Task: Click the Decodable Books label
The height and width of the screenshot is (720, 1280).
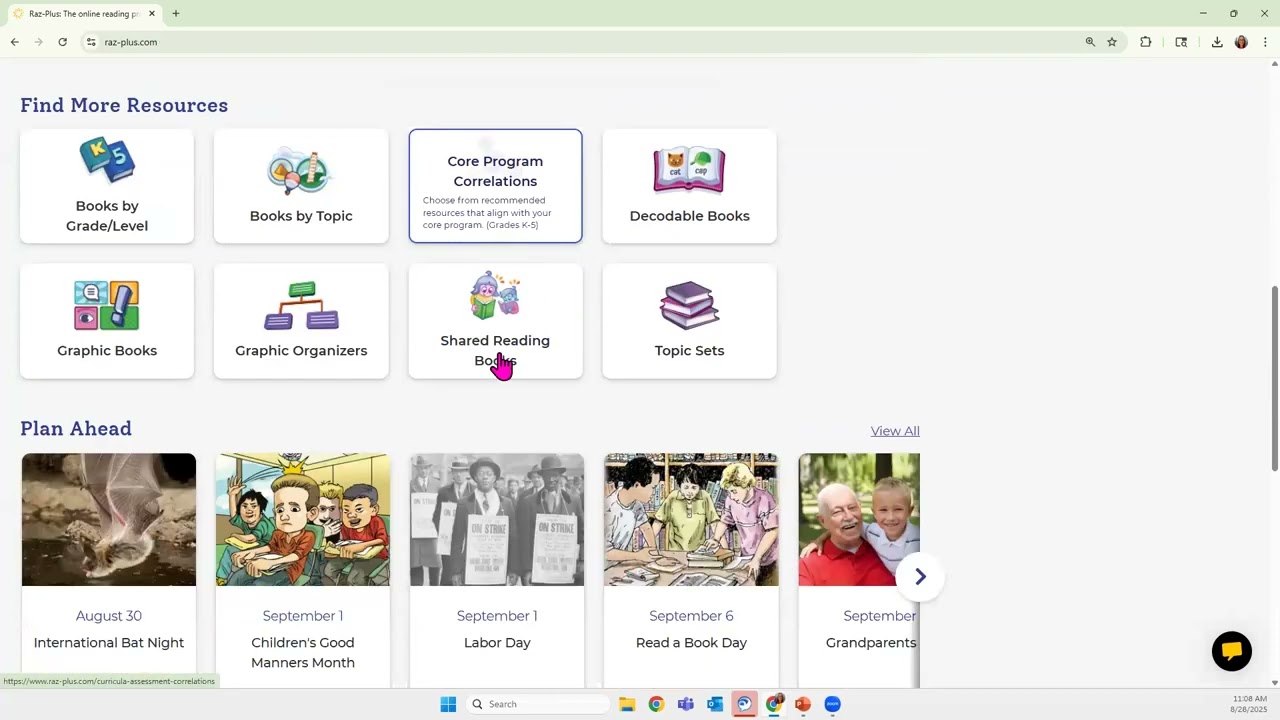Action: [689, 216]
